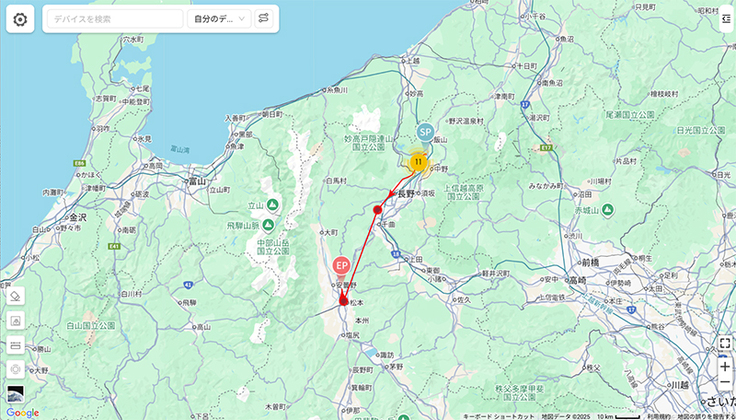This screenshot has width=736, height=420.
Task: Zoom in with plus button
Action: coord(725,366)
